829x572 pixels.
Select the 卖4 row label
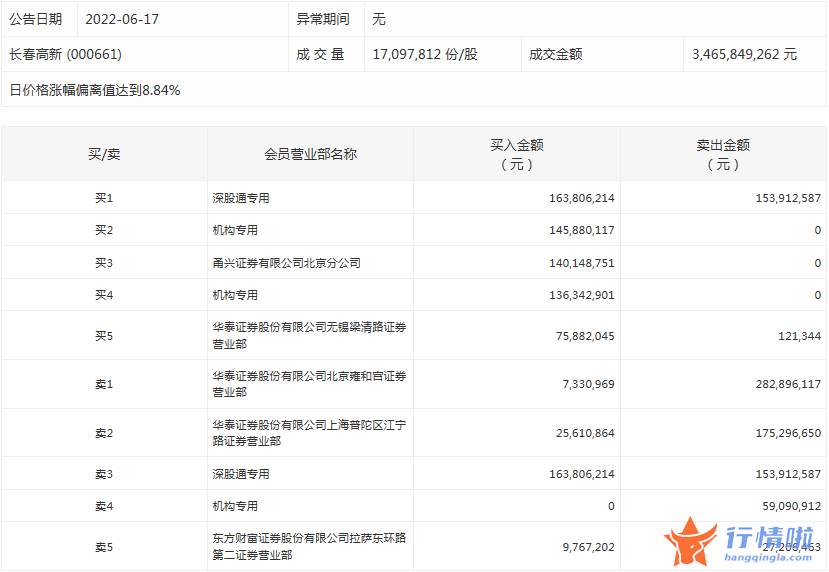point(104,506)
